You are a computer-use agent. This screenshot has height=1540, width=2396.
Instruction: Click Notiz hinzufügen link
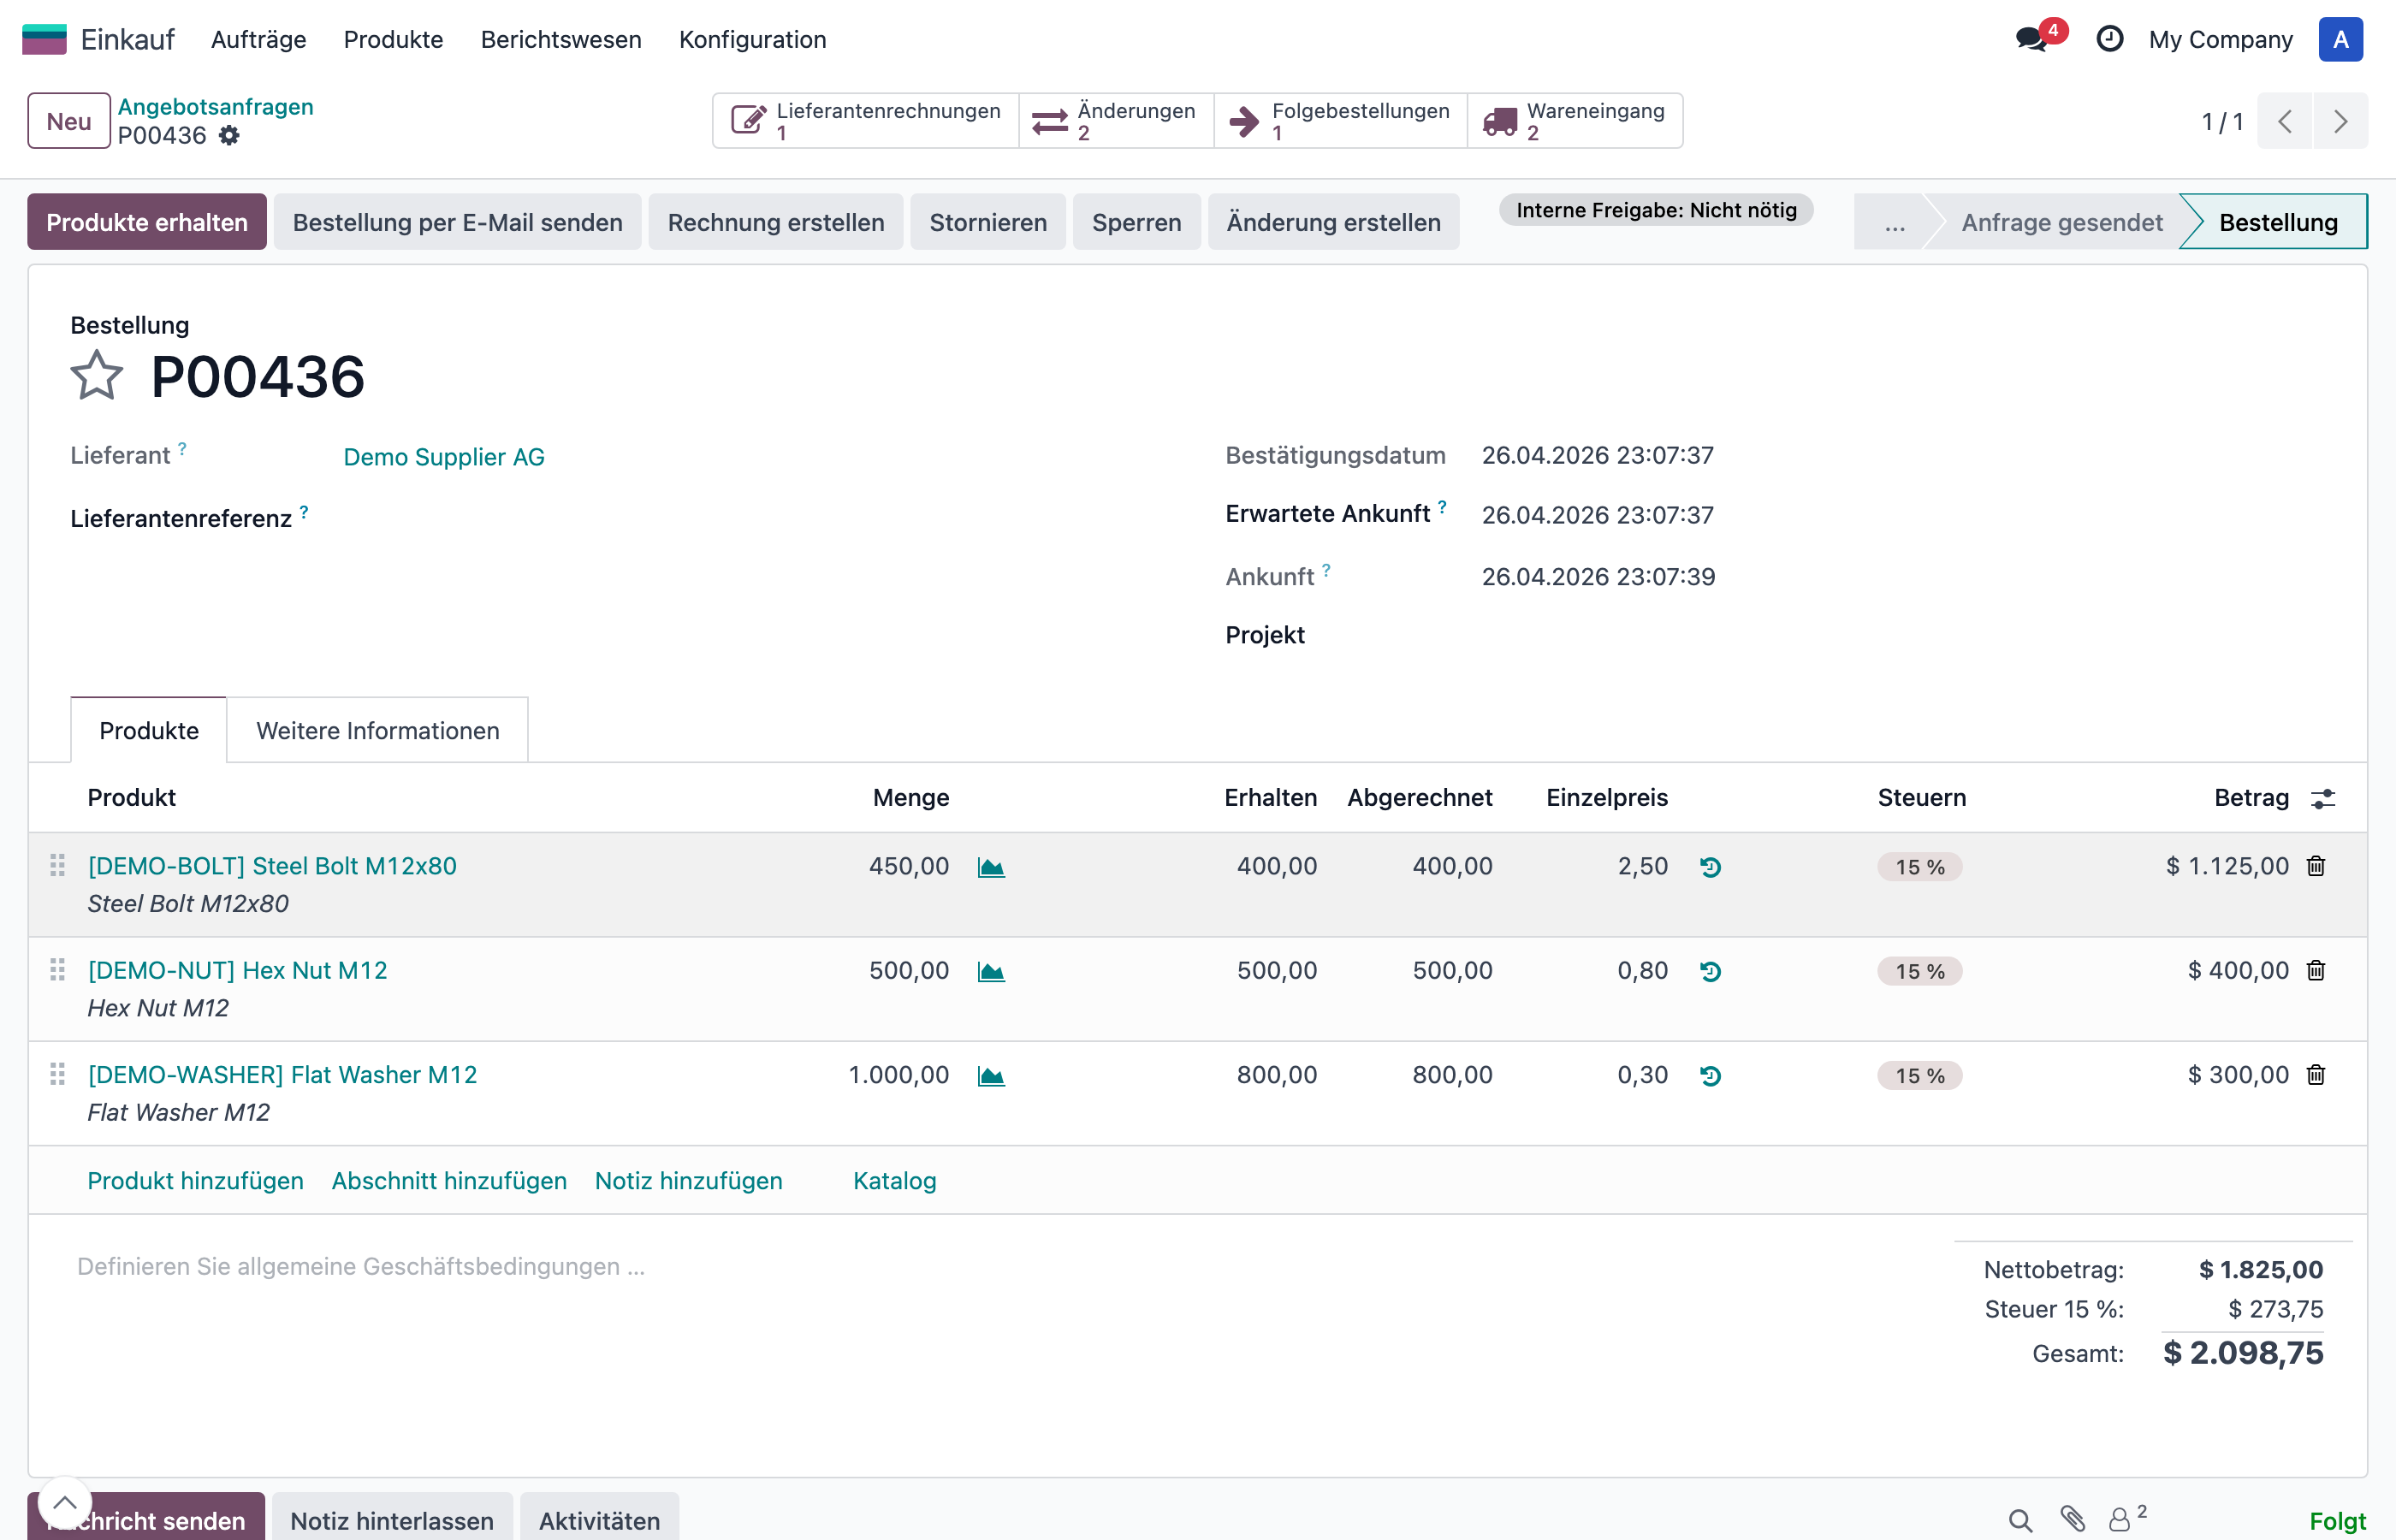[688, 1181]
